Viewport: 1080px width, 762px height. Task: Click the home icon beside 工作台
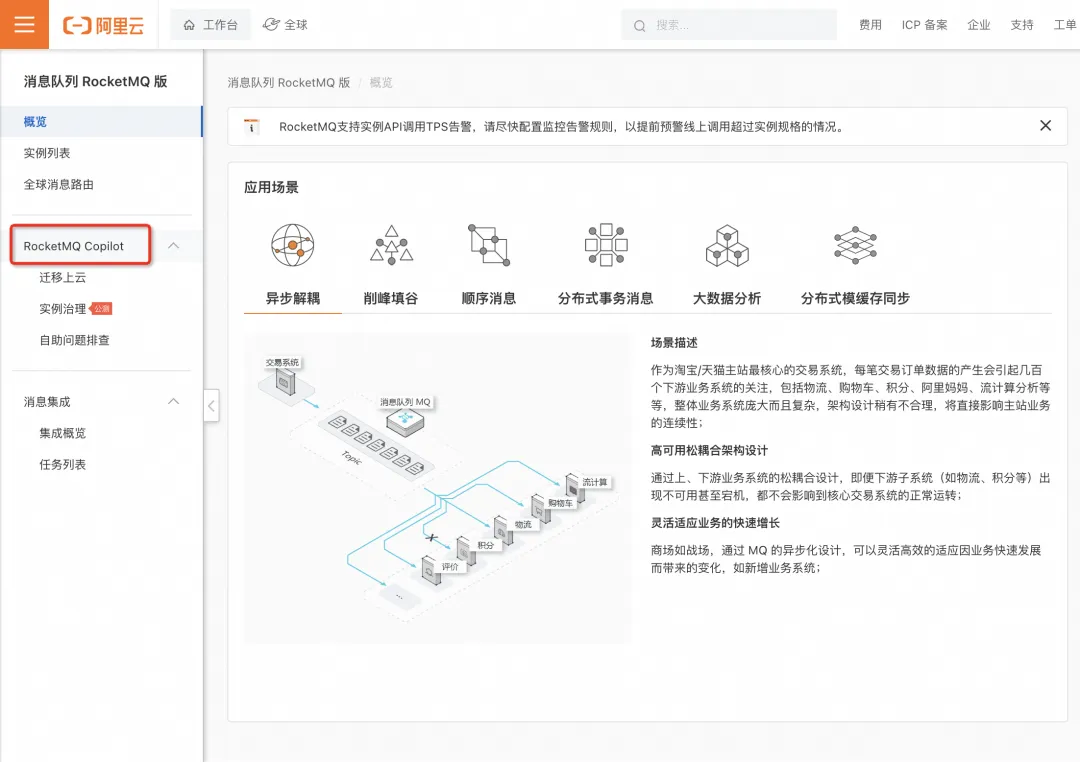coord(189,25)
